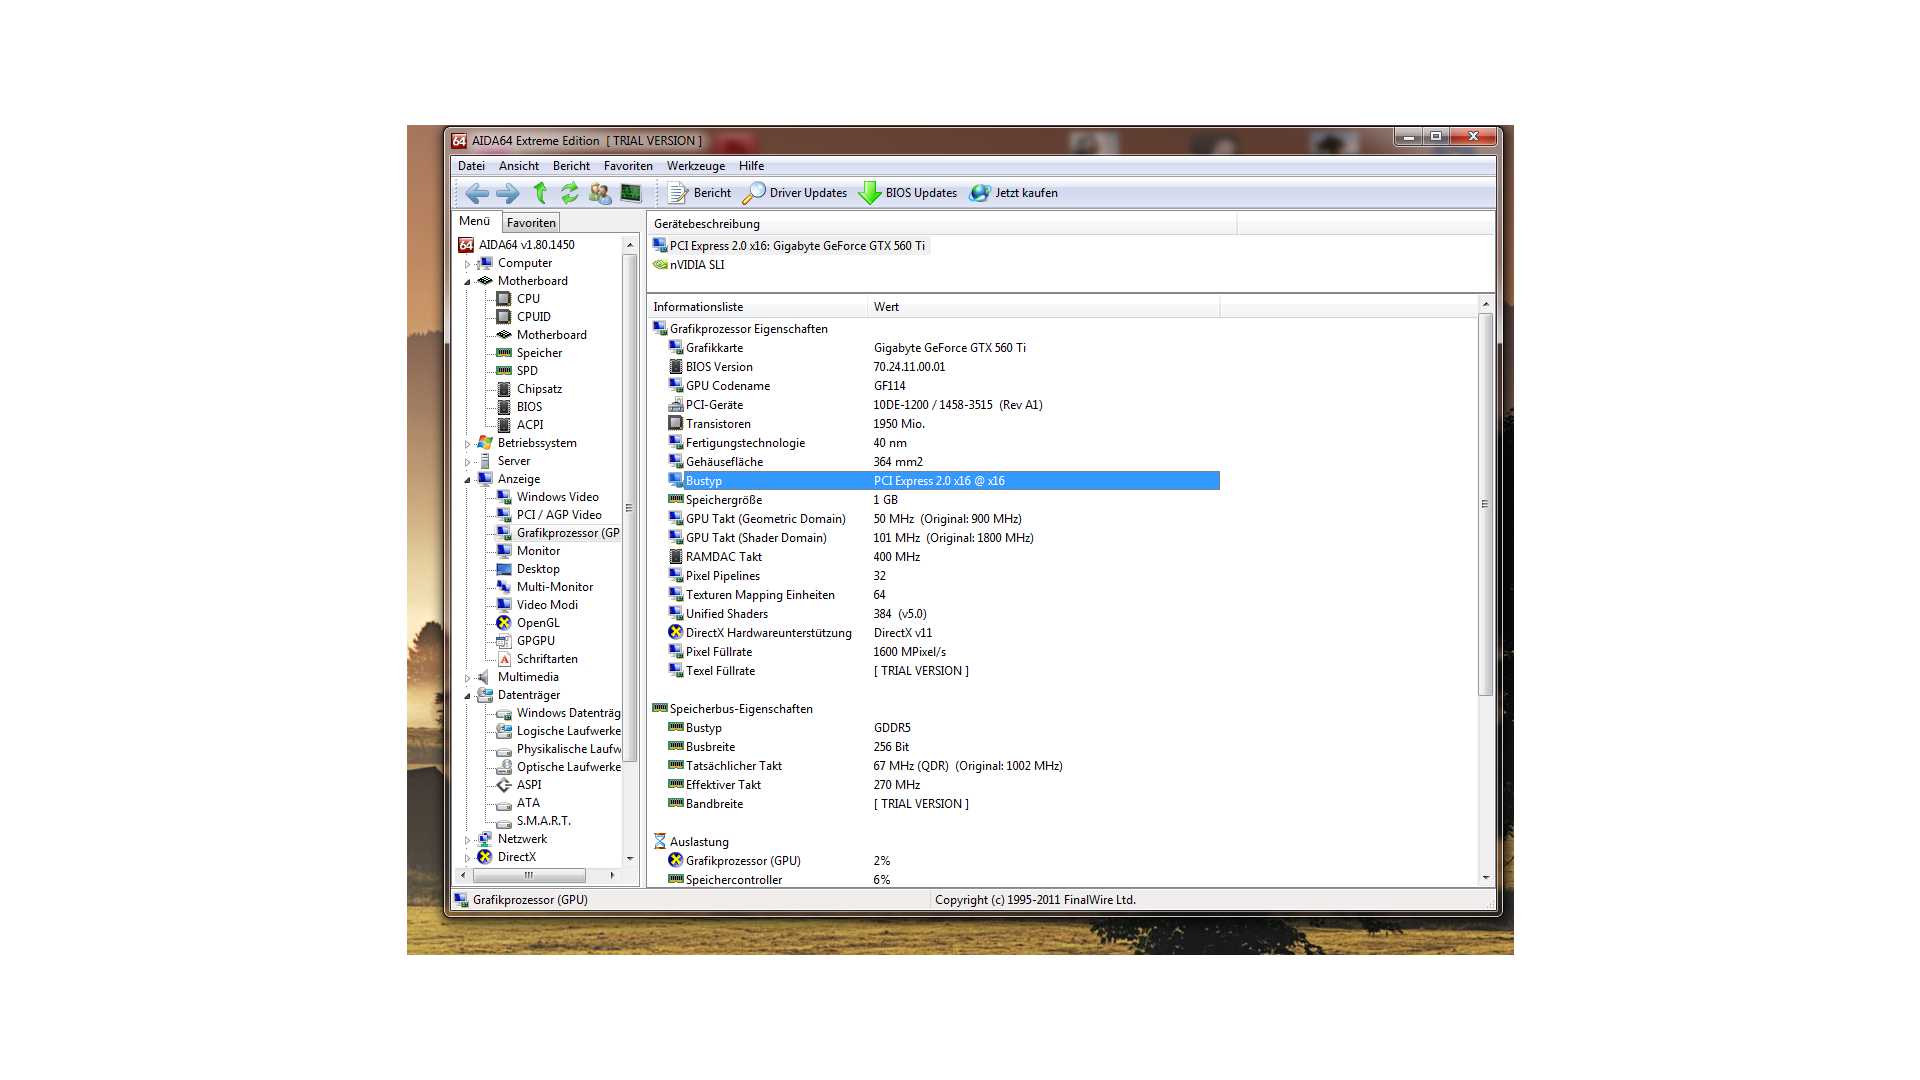Select OpenGL in the tree
Screen dimensions: 1920x1080
tap(537, 623)
